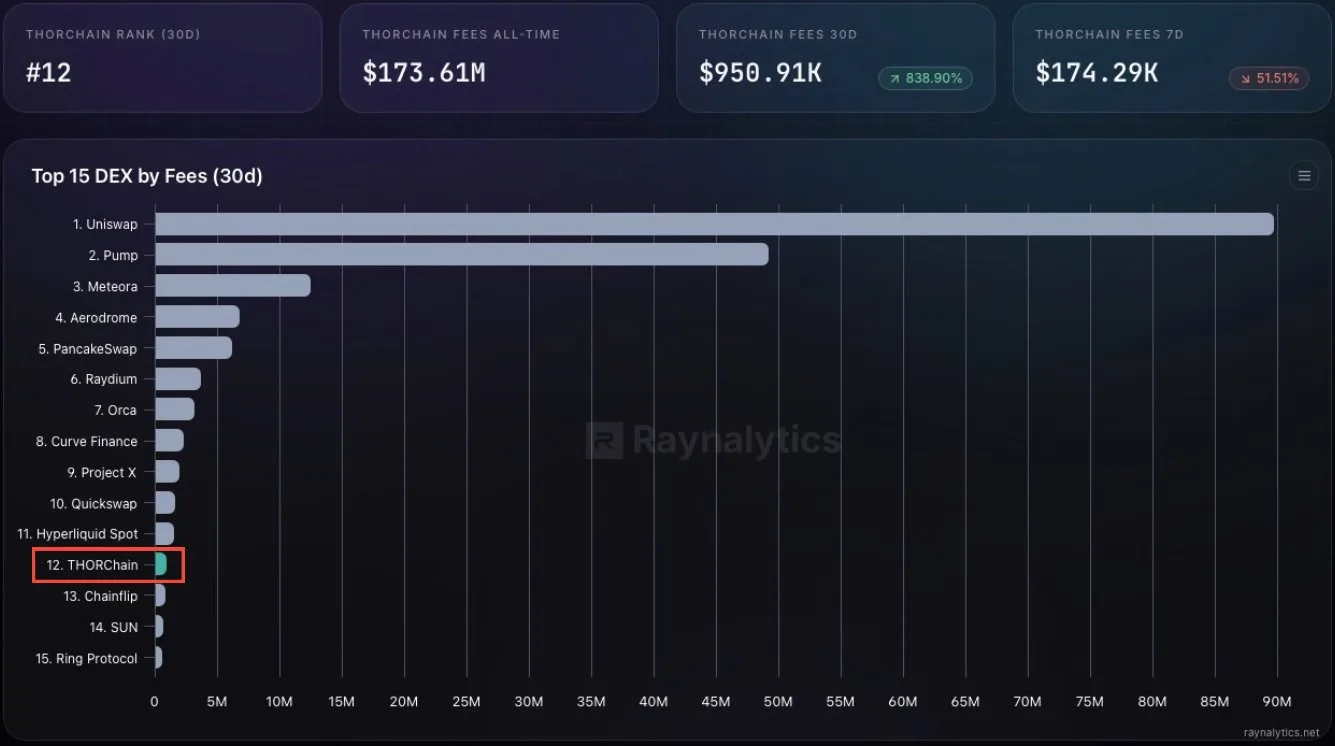The height and width of the screenshot is (746, 1335).
Task: Open the chart hamburger menu icon
Action: pyautogui.click(x=1304, y=176)
